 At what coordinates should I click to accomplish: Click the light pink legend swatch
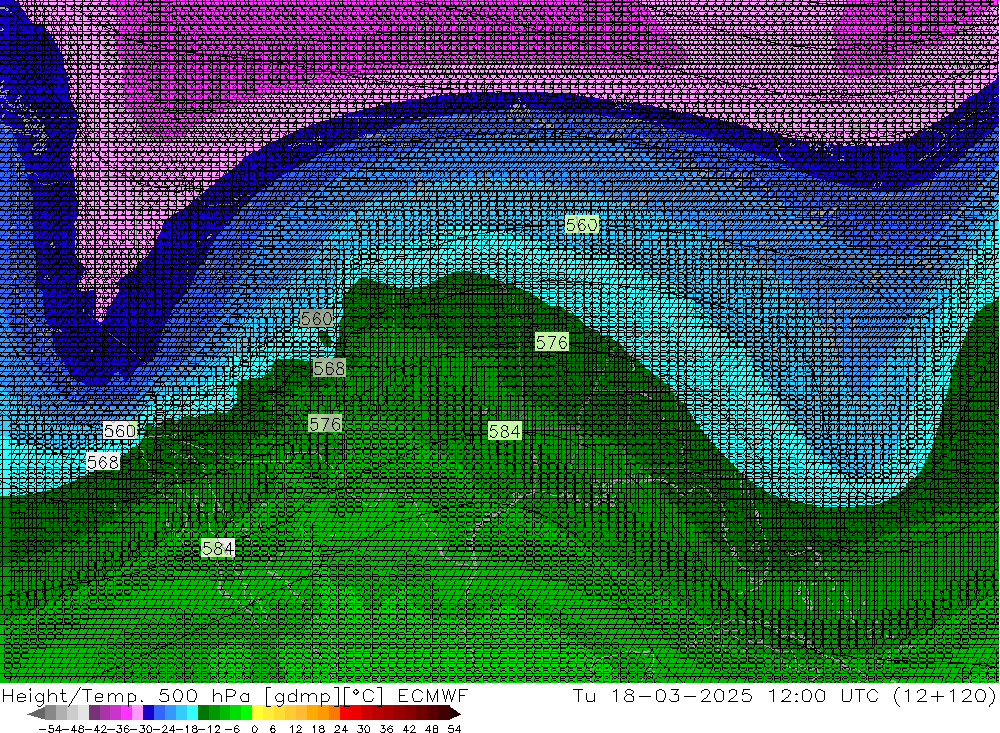pyautogui.click(x=137, y=713)
